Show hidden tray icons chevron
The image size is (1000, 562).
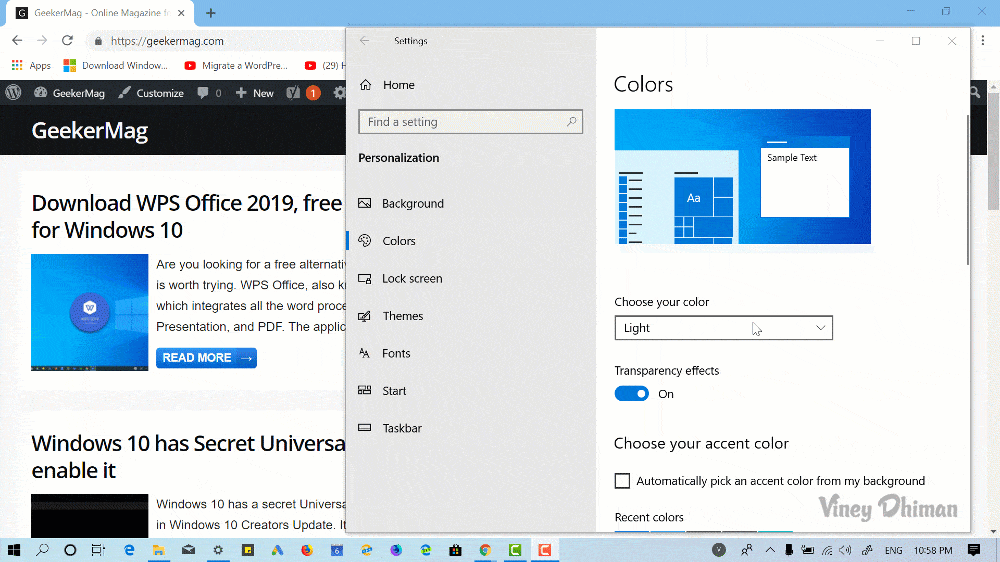click(x=770, y=550)
